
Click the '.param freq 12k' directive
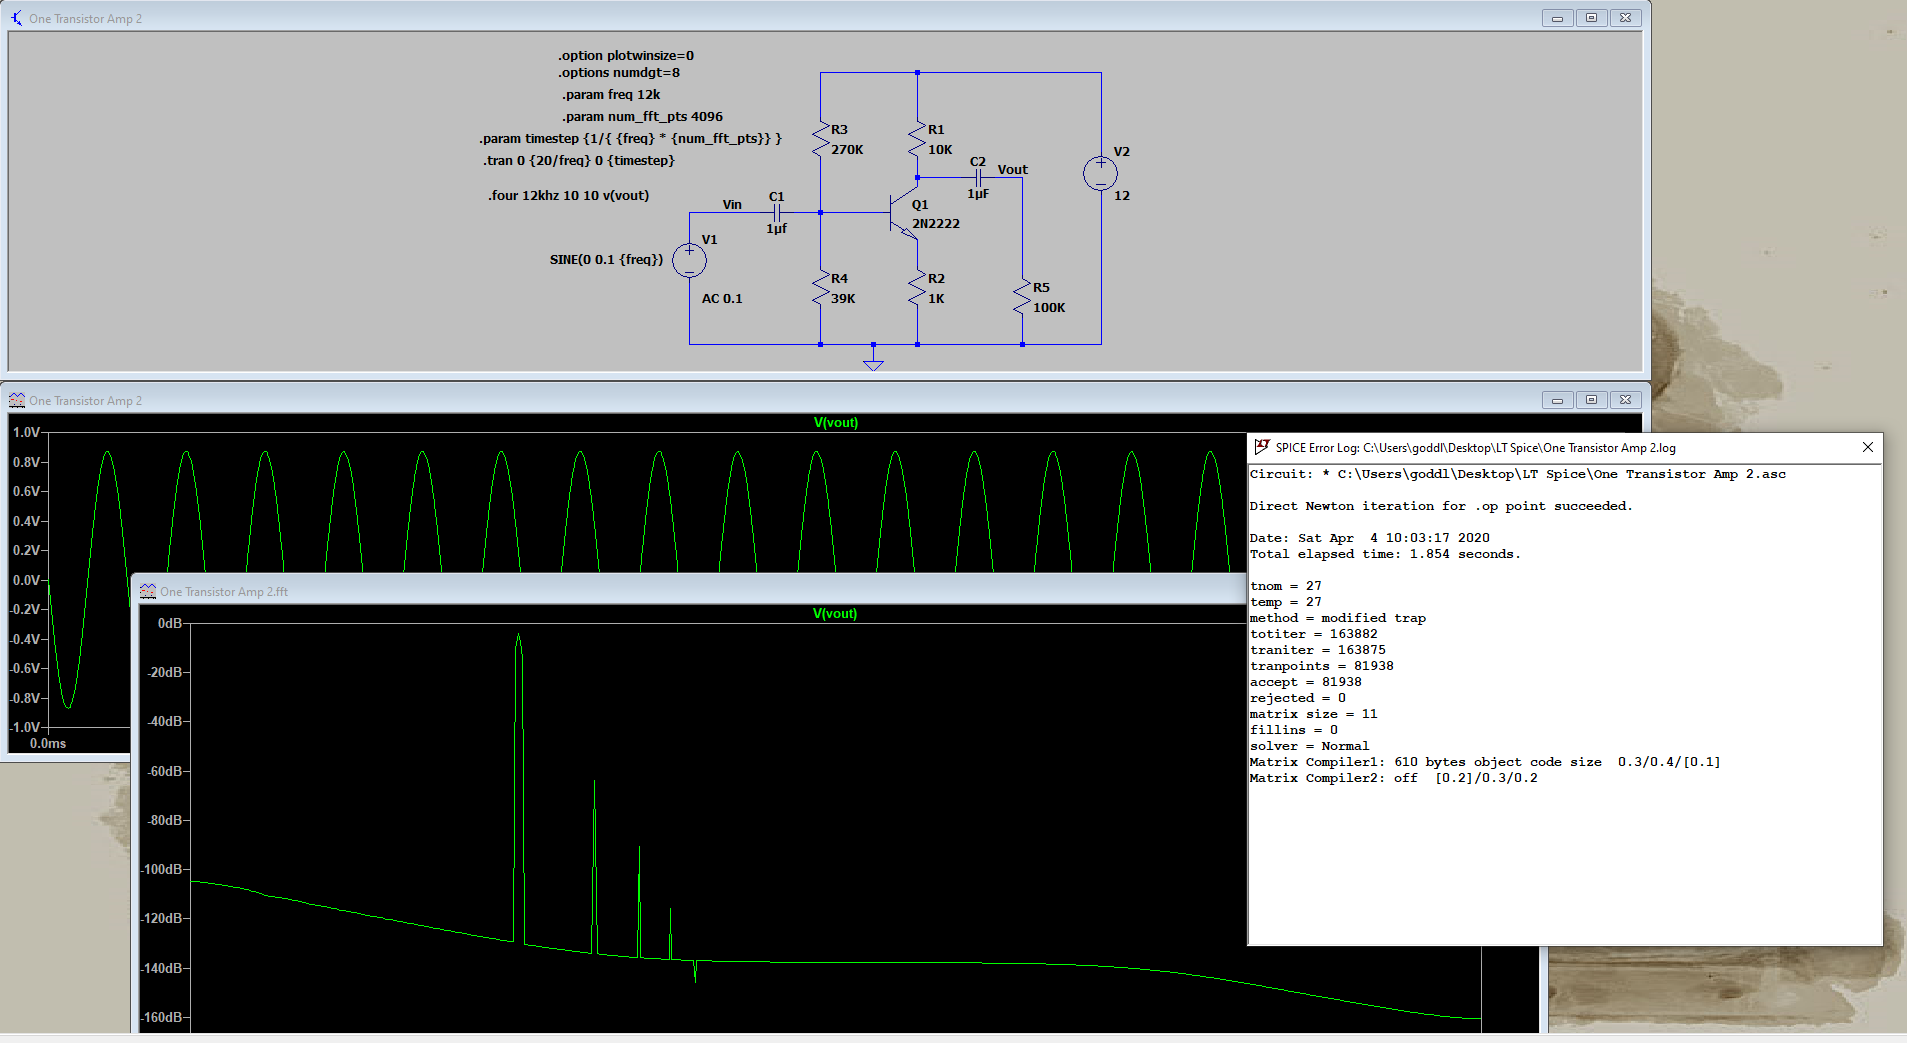coord(611,95)
